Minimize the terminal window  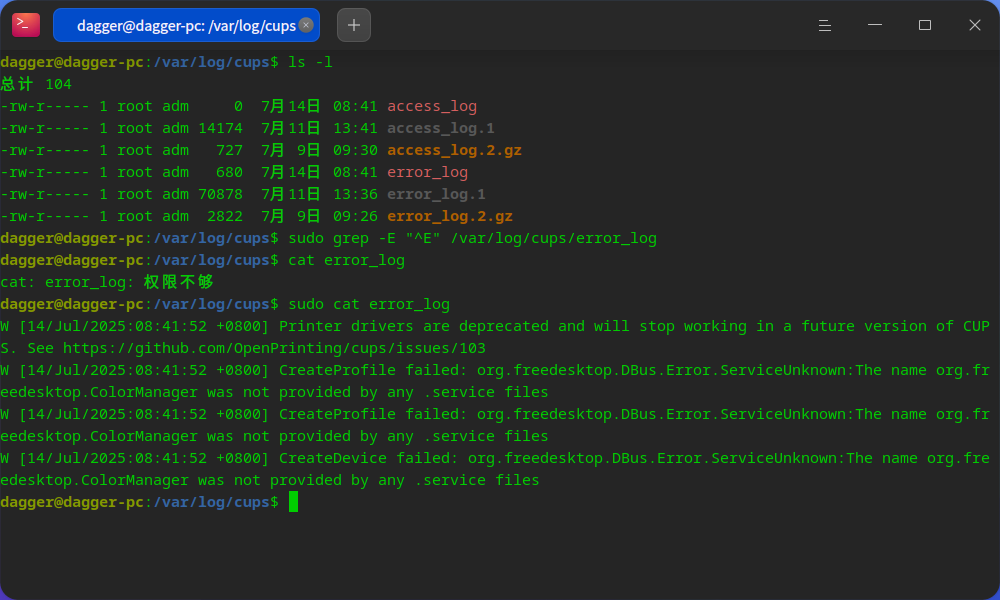[875, 25]
